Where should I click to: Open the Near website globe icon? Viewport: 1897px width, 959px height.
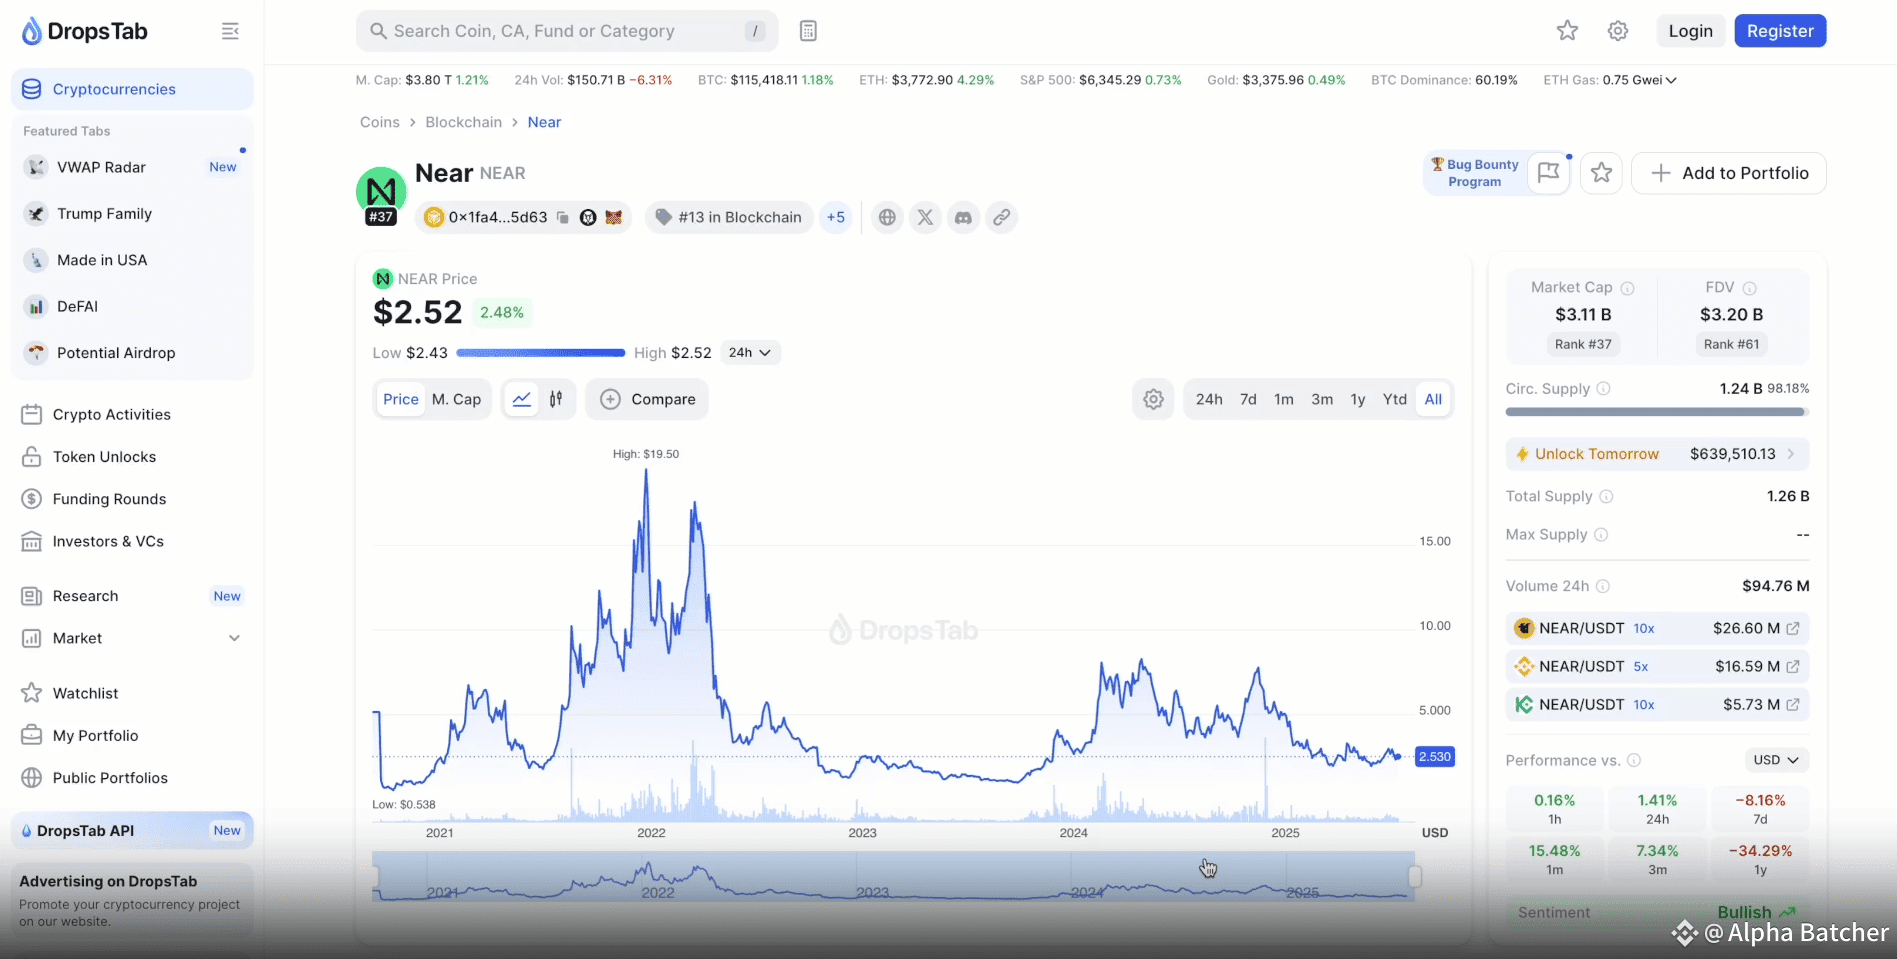point(887,217)
